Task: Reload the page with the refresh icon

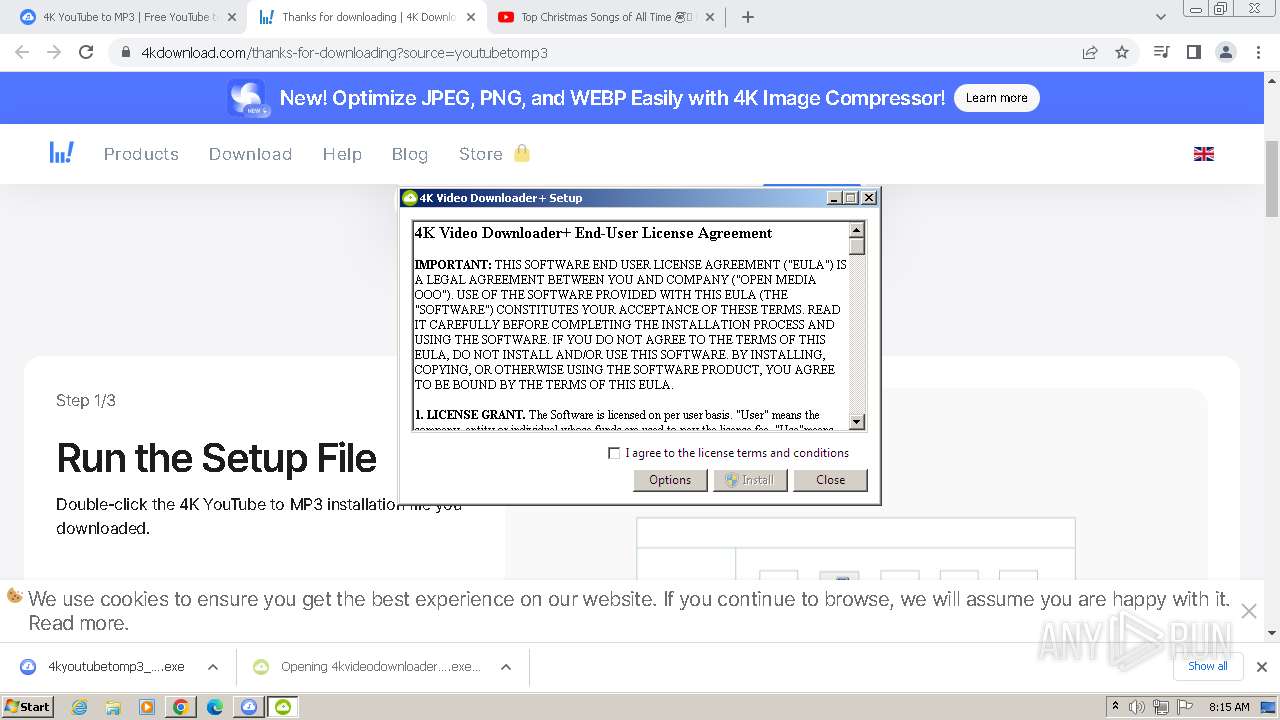Action: (x=86, y=52)
